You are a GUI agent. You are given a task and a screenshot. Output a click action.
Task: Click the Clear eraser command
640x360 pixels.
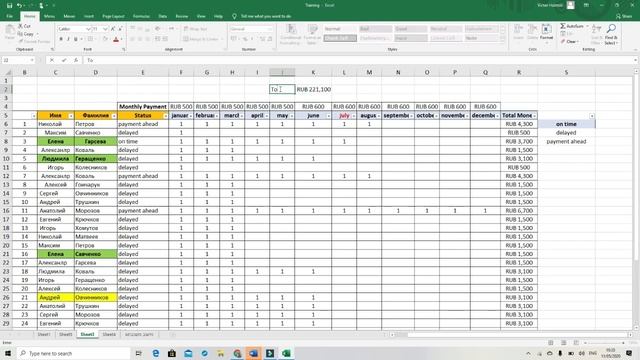(569, 42)
